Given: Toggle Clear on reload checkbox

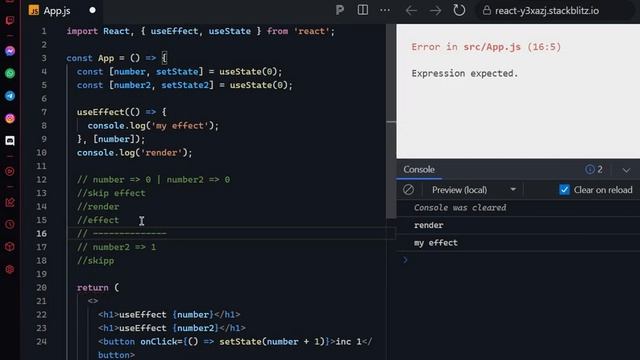Looking at the screenshot, I should [x=564, y=190].
